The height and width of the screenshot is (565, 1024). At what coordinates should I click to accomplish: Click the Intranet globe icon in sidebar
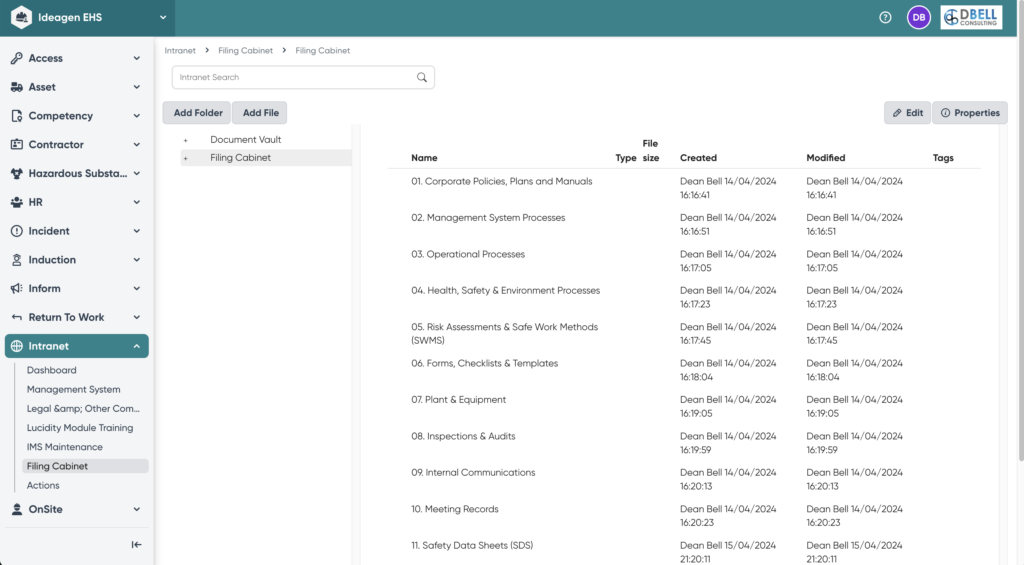[x=16, y=346]
